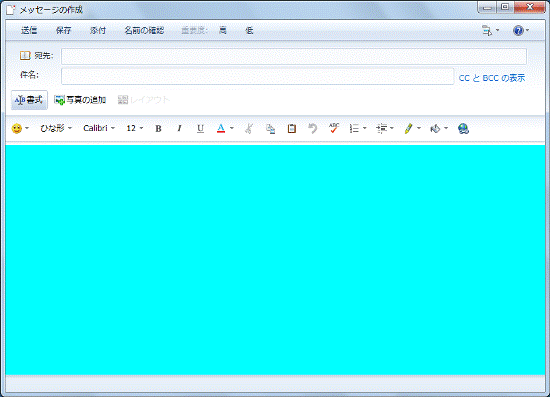
Task: Expand the highlighter color dropdown arrow
Action: coord(418,128)
